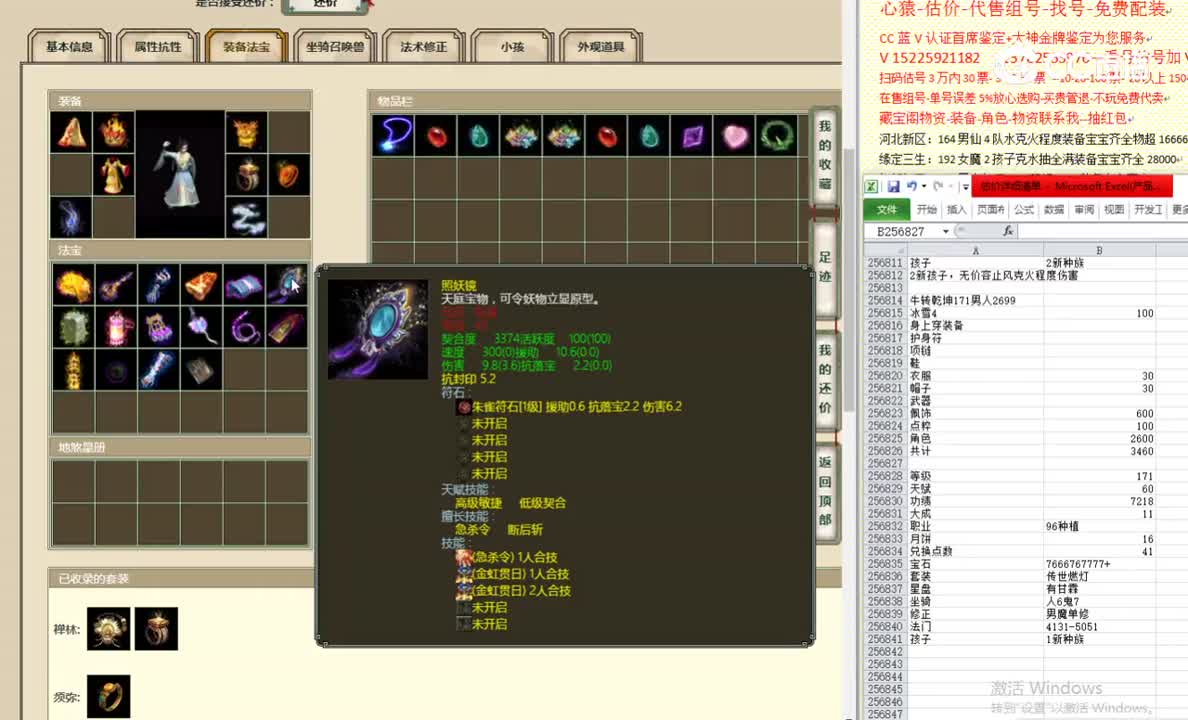Select the blue claw treasure icon
Screen dimensions: 1188x720
coord(158,285)
